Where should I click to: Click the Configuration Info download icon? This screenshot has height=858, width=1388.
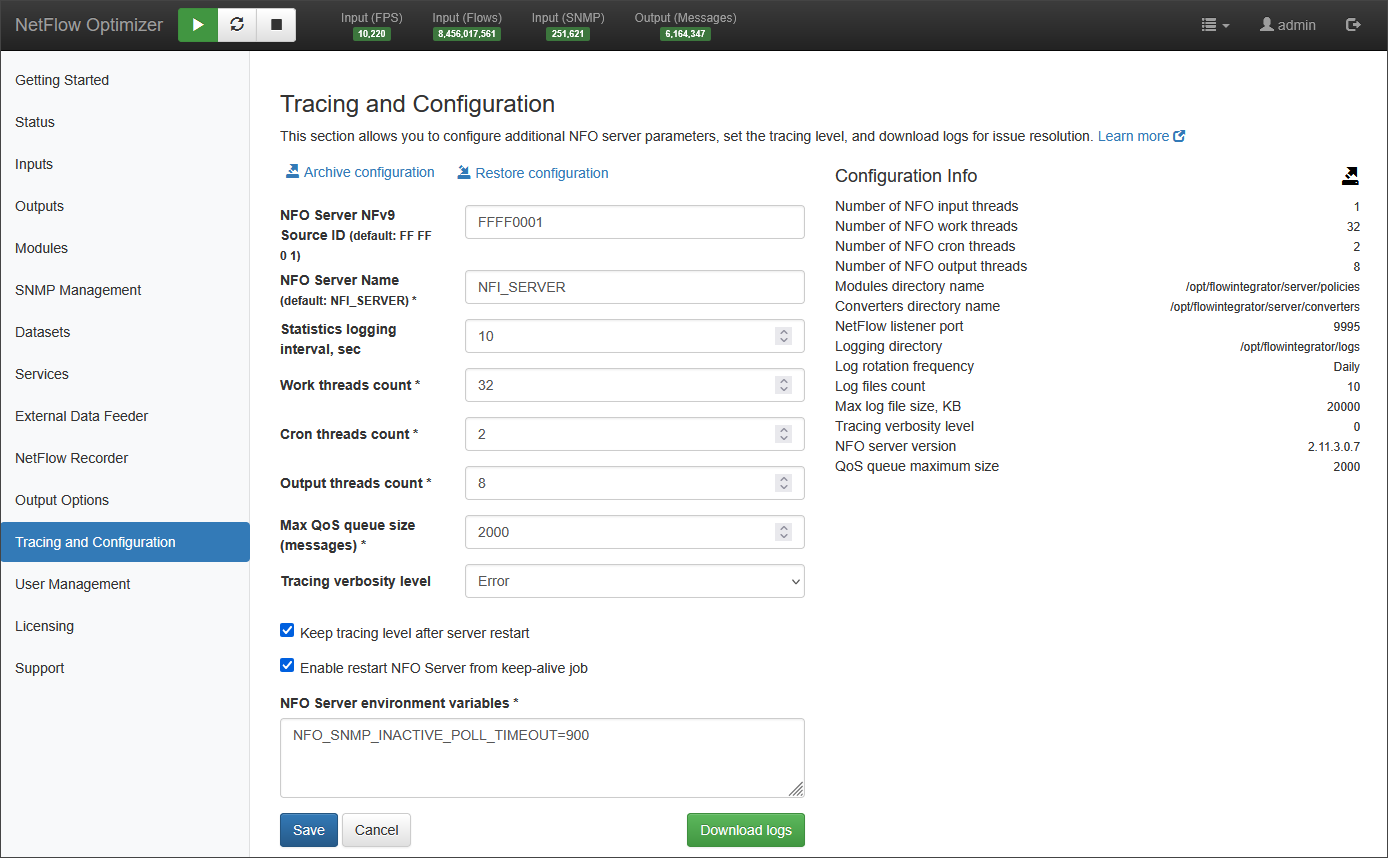click(1350, 176)
